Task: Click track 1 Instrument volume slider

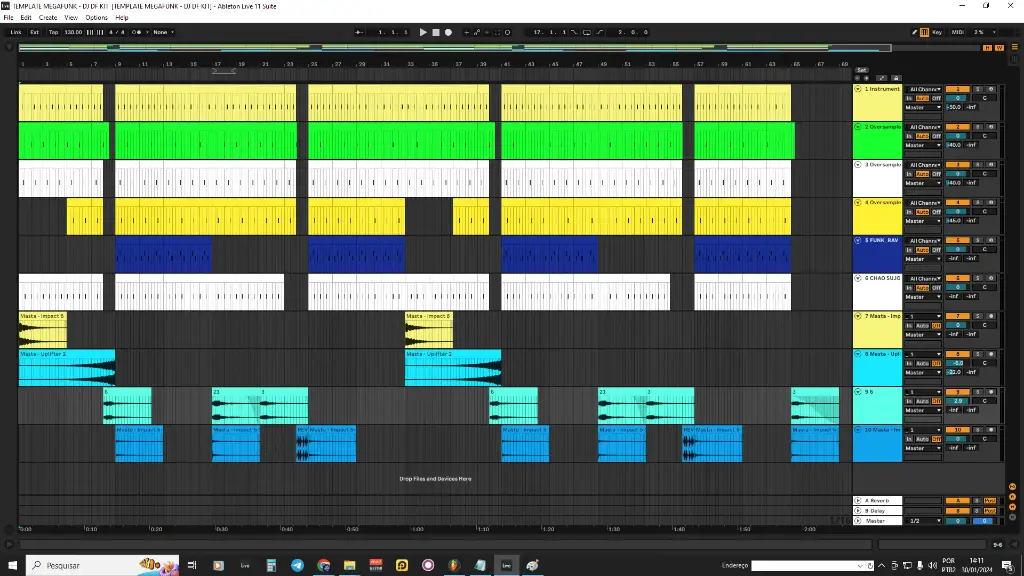Action: click(957, 98)
